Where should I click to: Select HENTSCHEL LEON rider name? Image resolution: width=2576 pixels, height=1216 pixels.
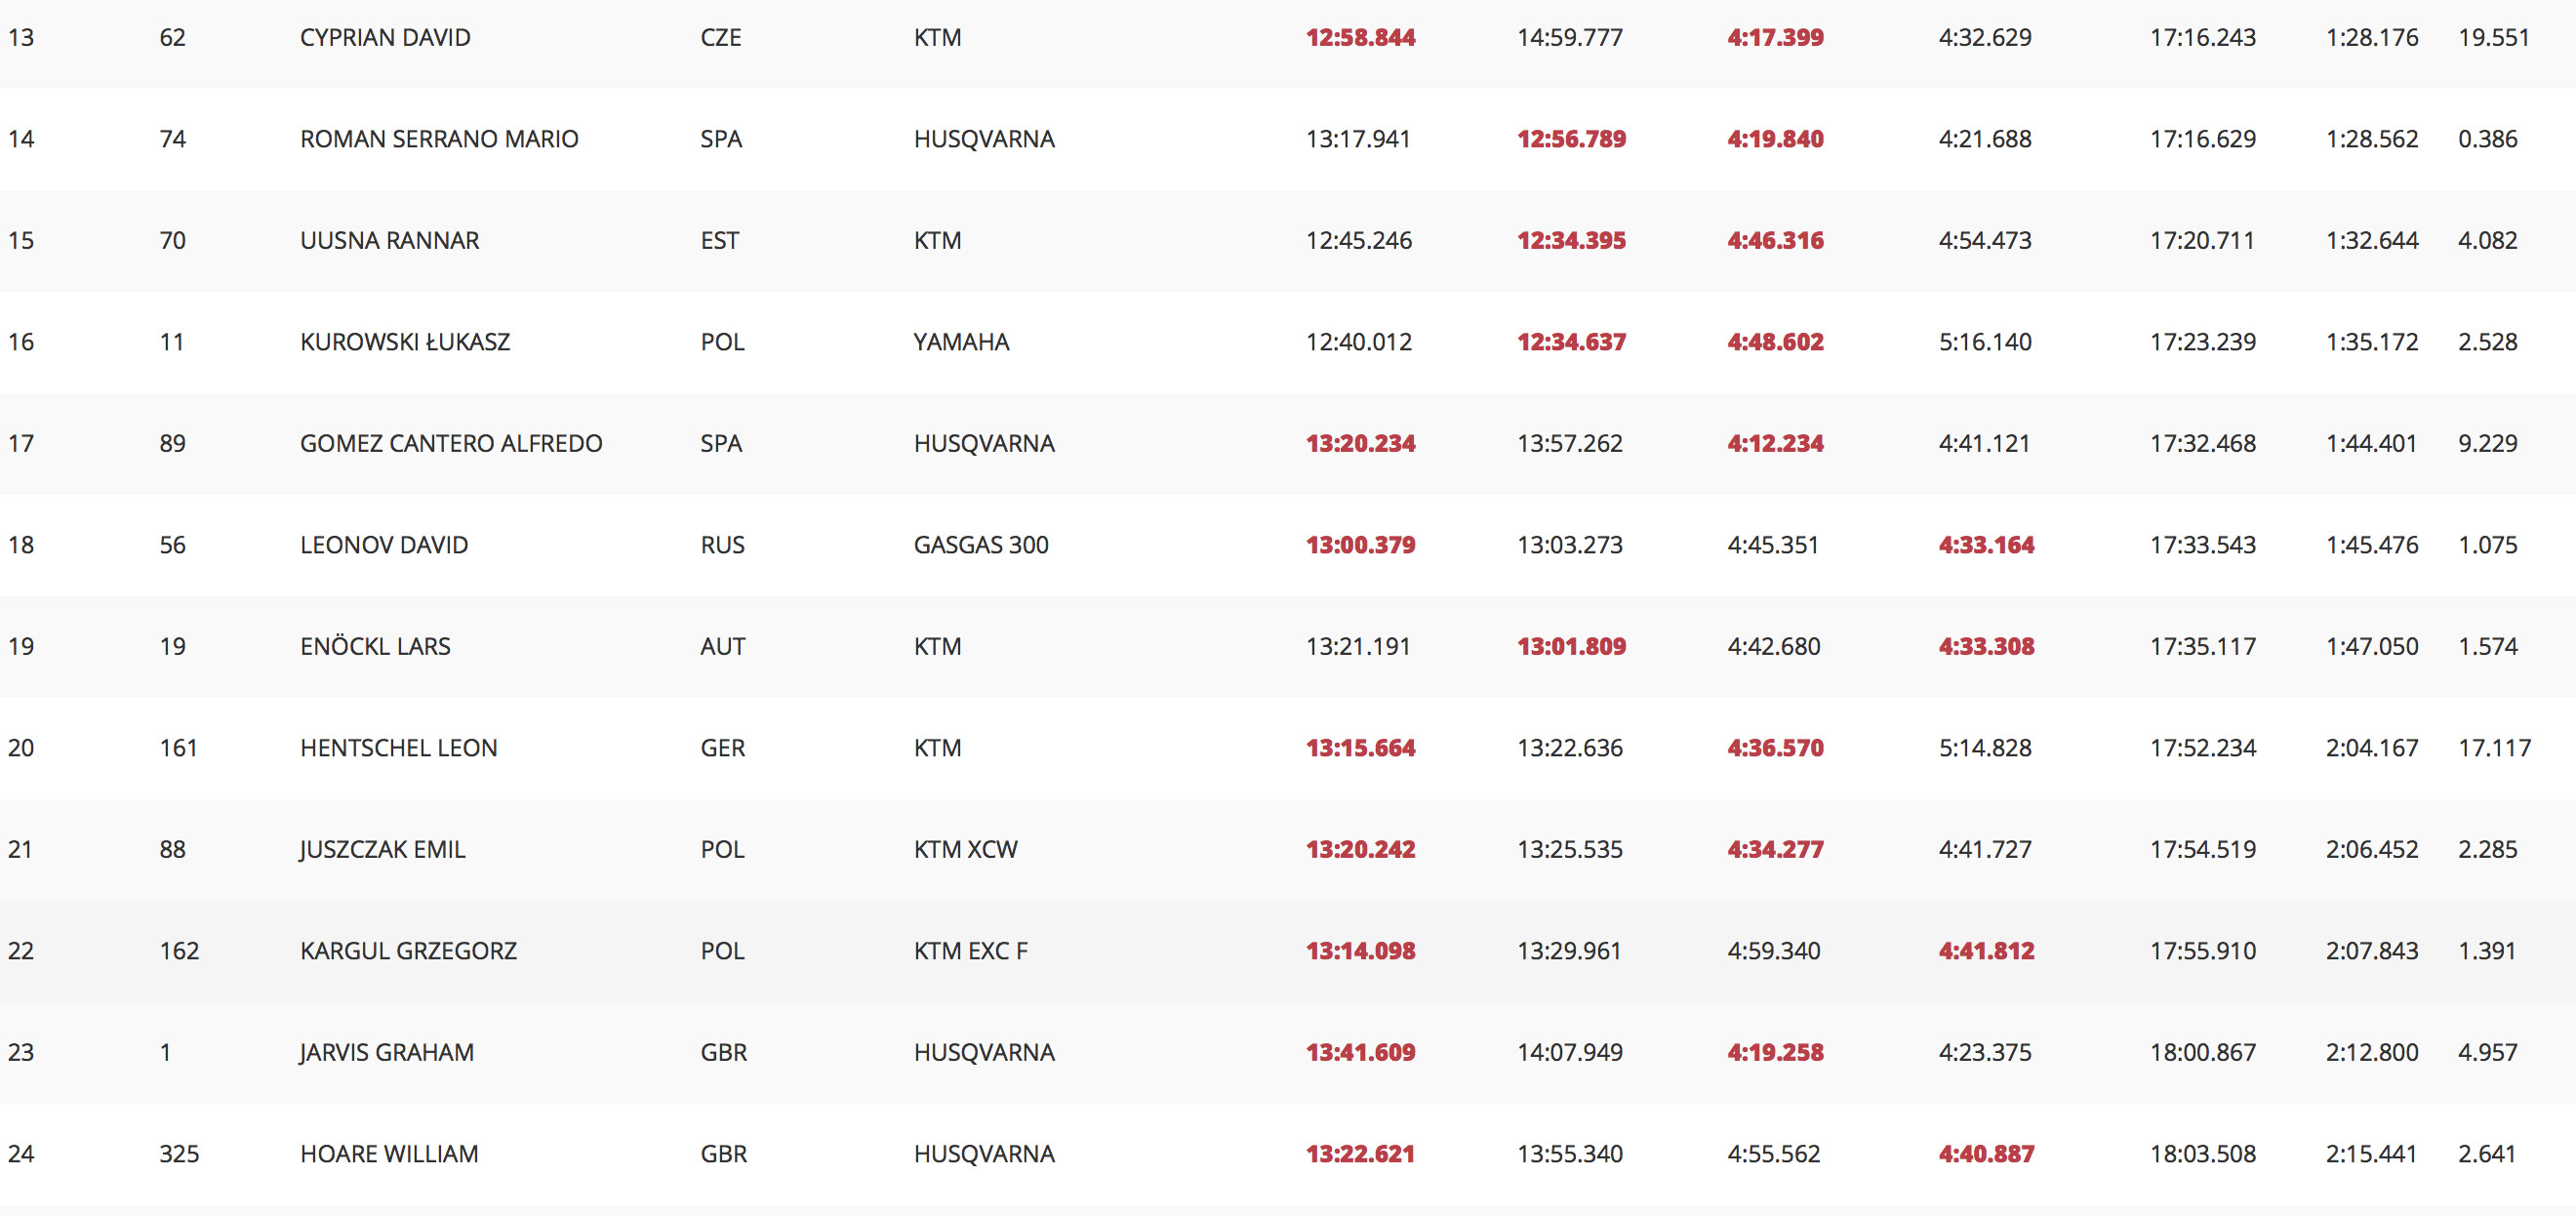398,748
